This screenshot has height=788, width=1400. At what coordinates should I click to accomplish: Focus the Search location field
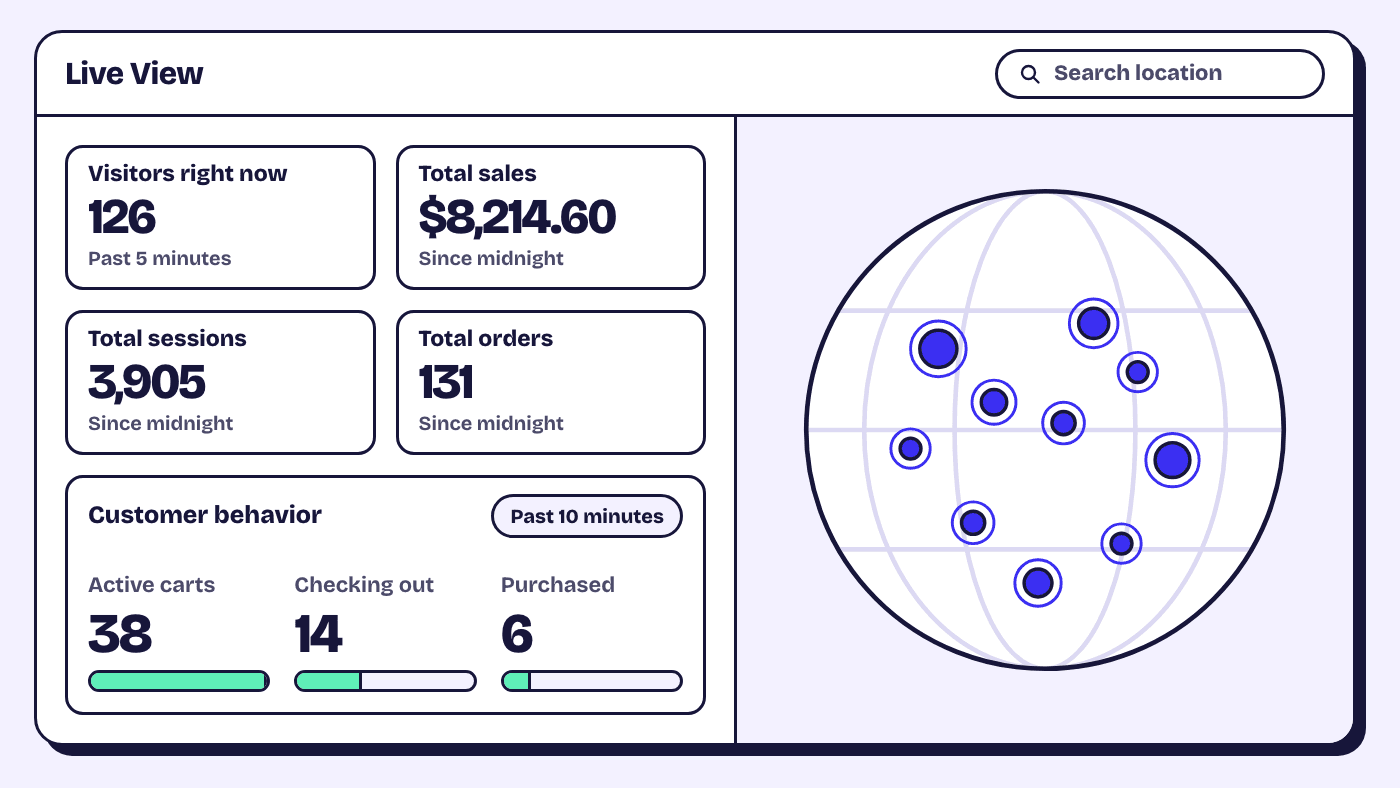tap(1160, 74)
